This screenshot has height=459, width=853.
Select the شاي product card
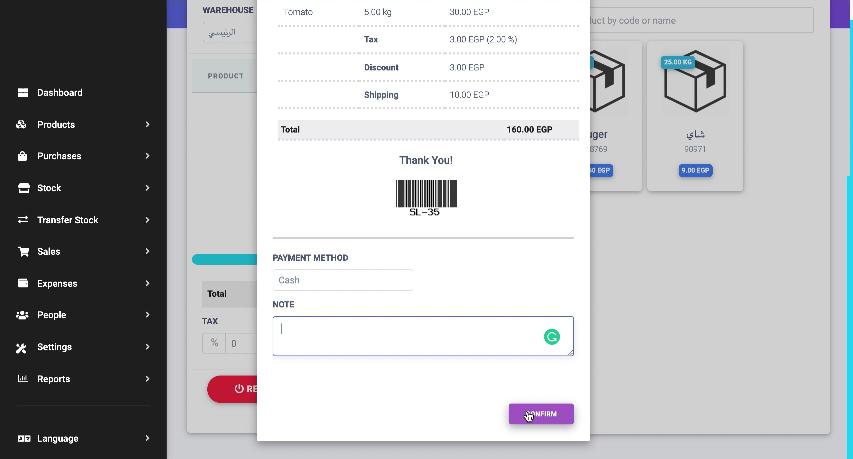point(695,115)
